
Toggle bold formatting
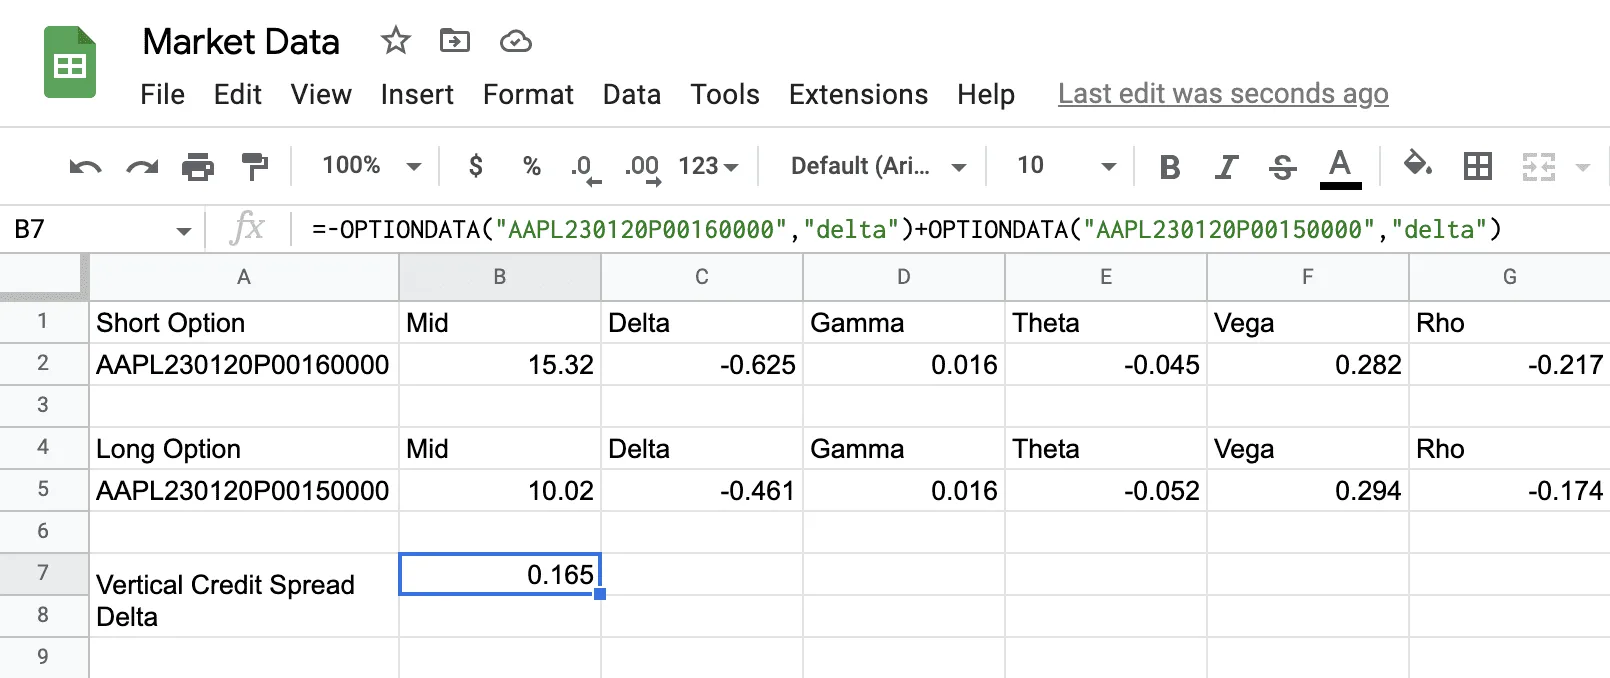(x=1169, y=167)
